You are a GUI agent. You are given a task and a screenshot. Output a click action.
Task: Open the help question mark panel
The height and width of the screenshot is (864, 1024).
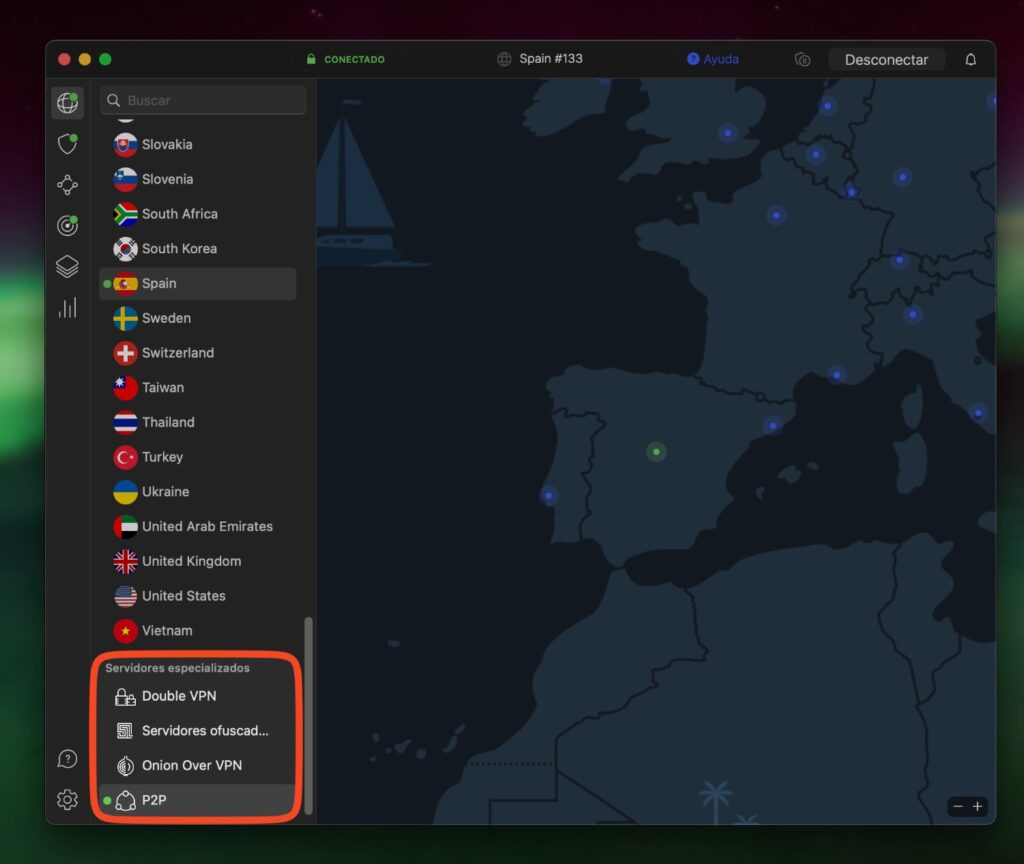pos(67,759)
